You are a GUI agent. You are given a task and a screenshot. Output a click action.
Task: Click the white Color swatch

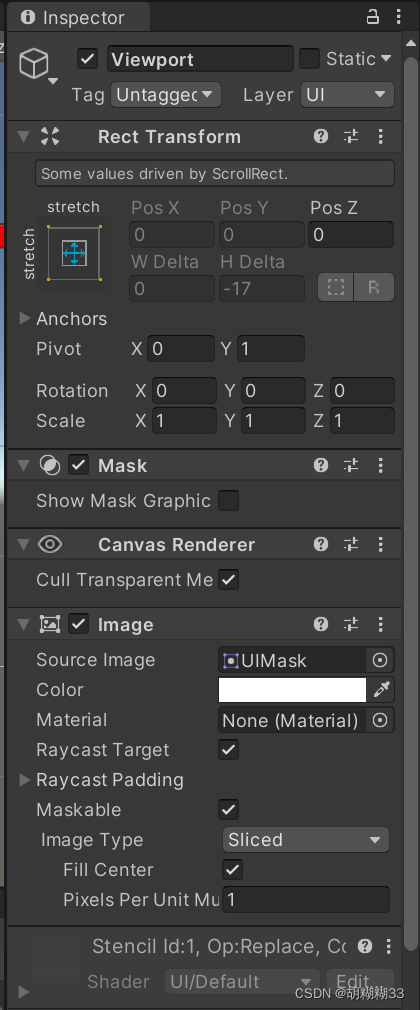tap(292, 690)
